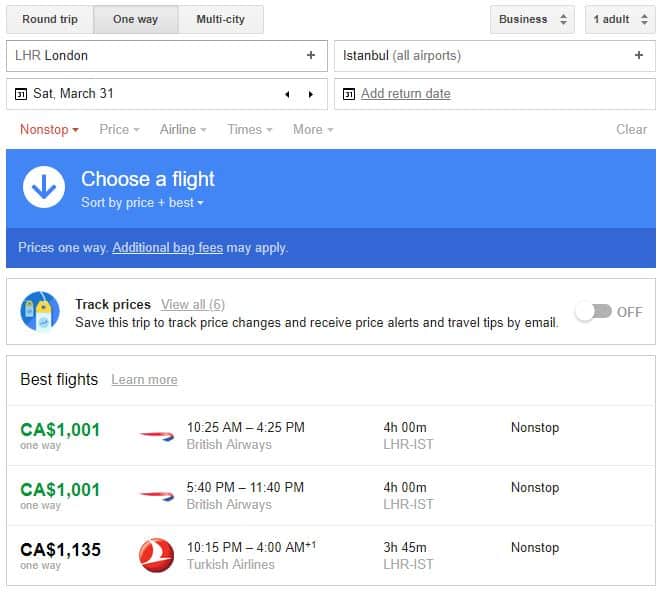Viewport: 667px width, 595px height.
Task: Click the plus icon in LHR London field
Action: (x=310, y=56)
